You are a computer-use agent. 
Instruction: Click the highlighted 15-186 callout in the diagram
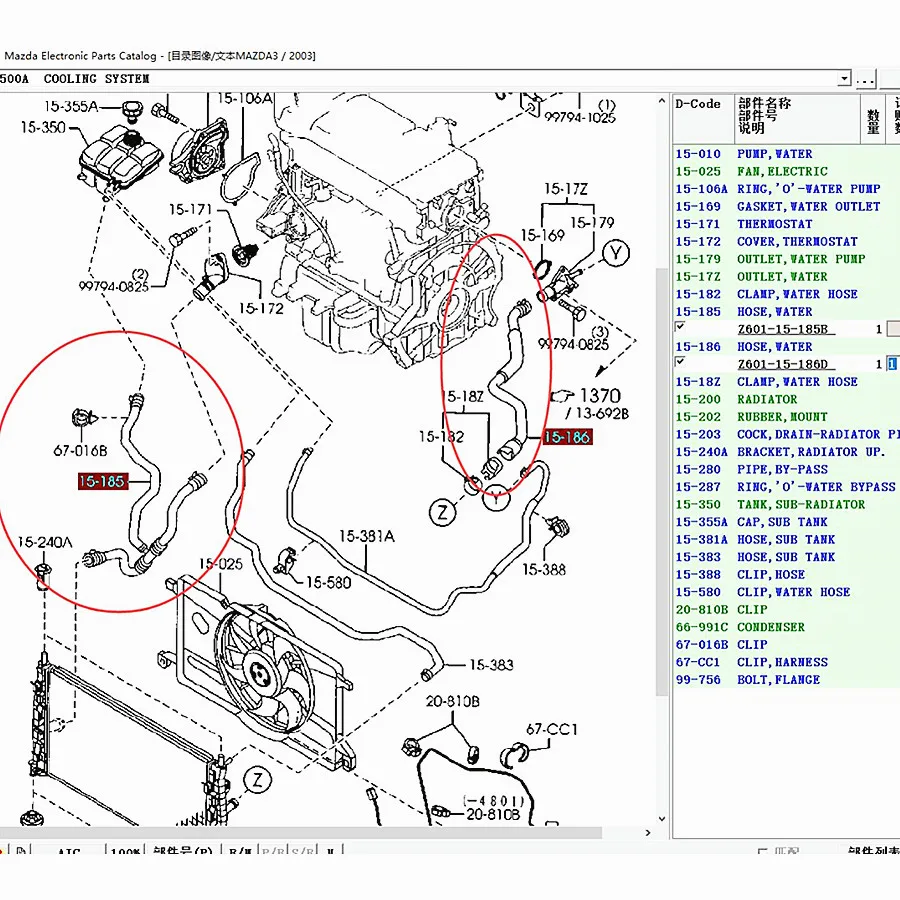pyautogui.click(x=567, y=437)
